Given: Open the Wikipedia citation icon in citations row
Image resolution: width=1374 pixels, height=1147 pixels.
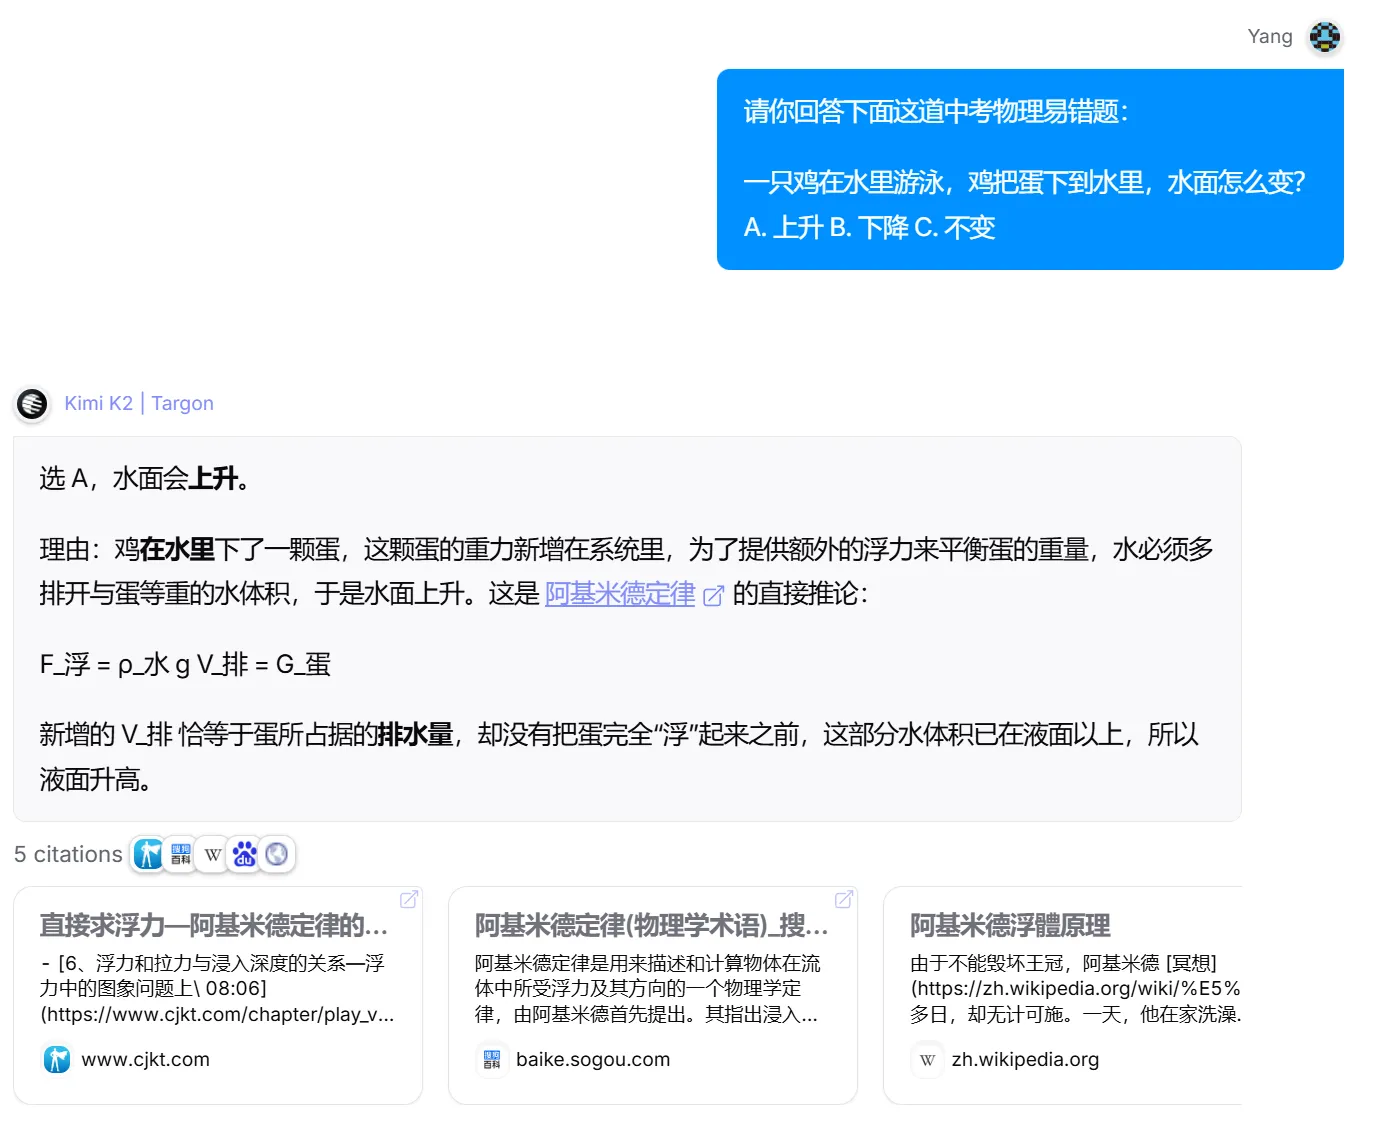Looking at the screenshot, I should tap(213, 854).
